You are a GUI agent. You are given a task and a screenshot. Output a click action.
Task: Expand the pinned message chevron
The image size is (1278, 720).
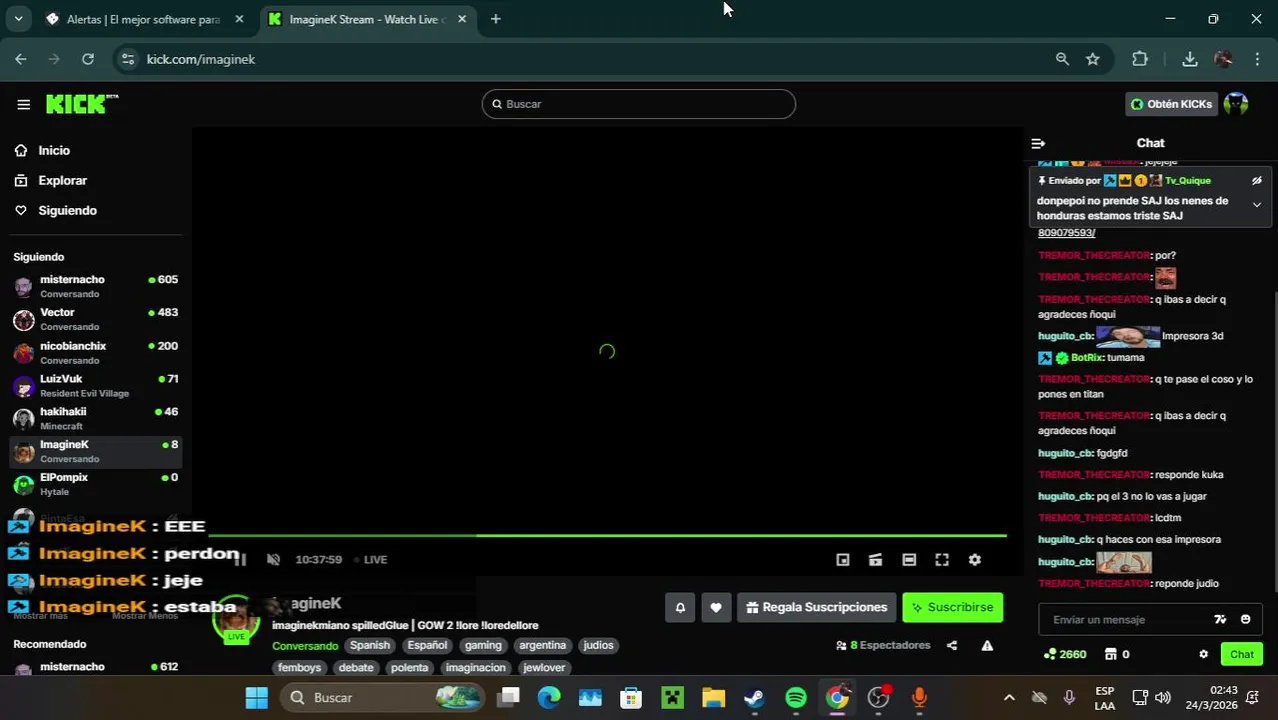click(1257, 205)
